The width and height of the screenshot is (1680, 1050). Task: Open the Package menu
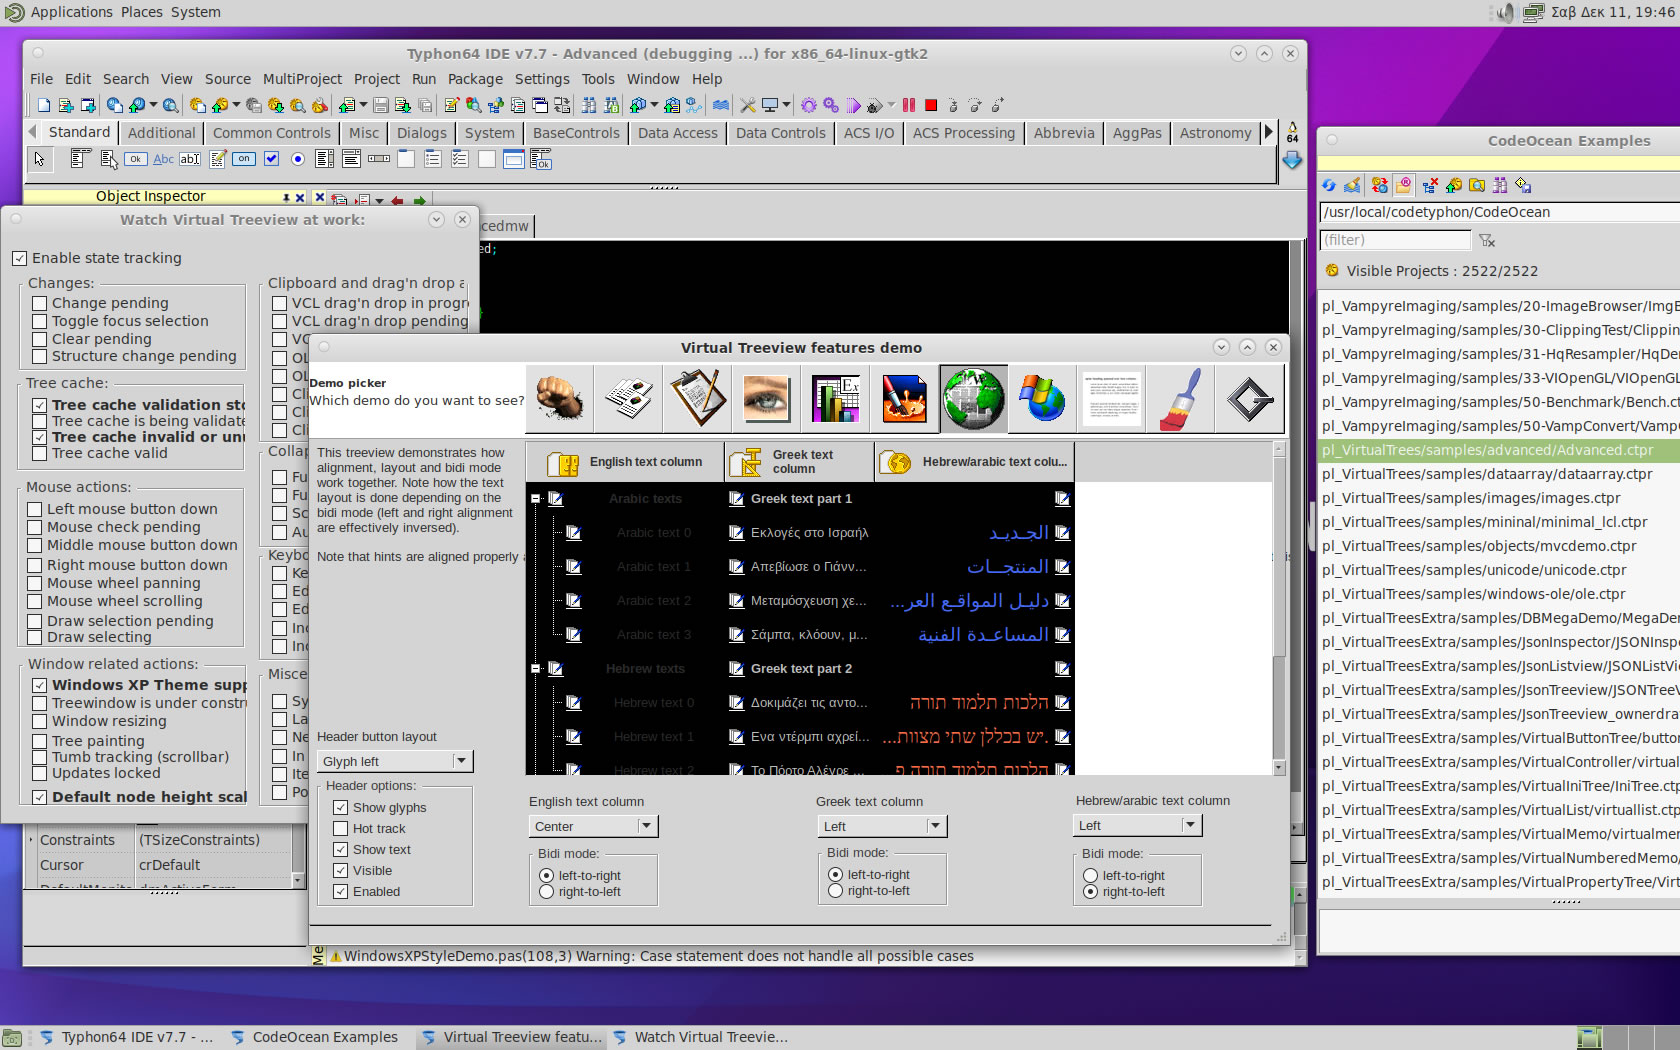click(x=475, y=79)
